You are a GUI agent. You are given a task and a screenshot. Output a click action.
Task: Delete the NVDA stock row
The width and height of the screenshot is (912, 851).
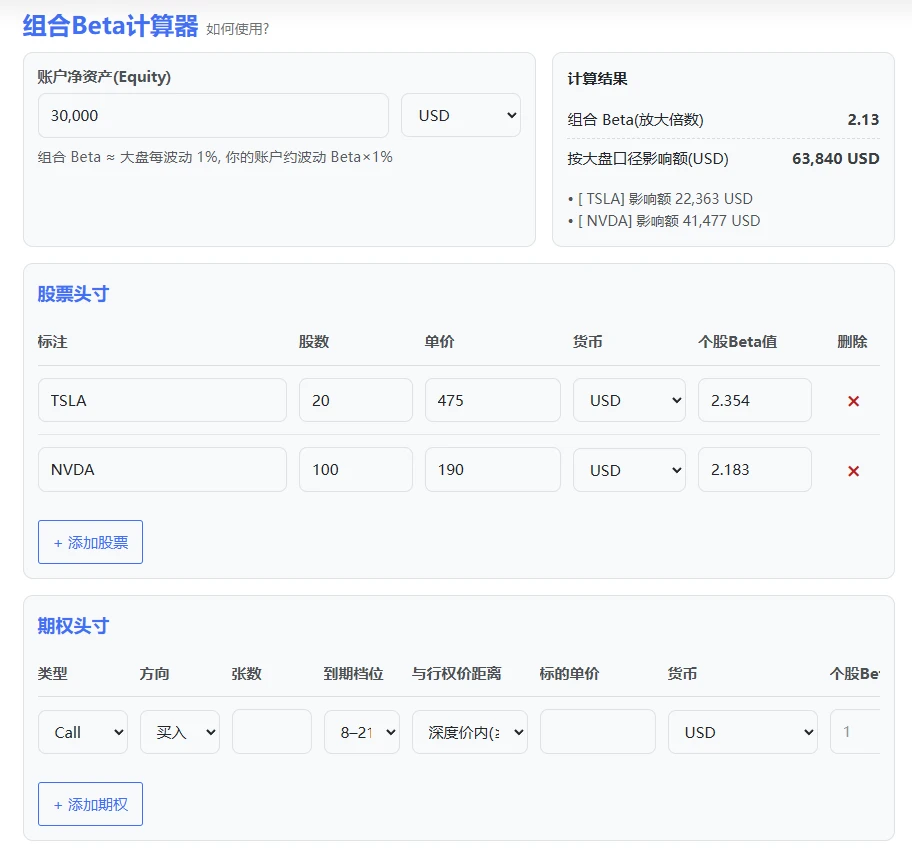(853, 471)
